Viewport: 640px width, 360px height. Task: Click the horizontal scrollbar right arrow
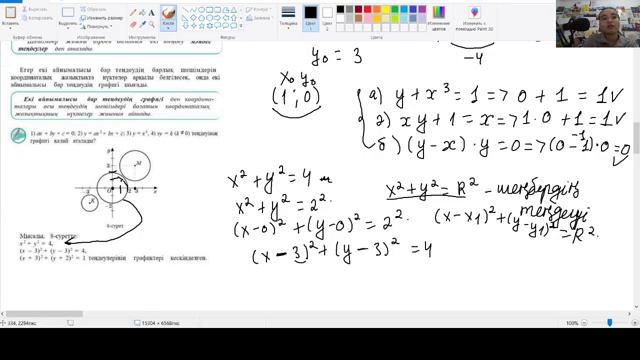[629, 314]
